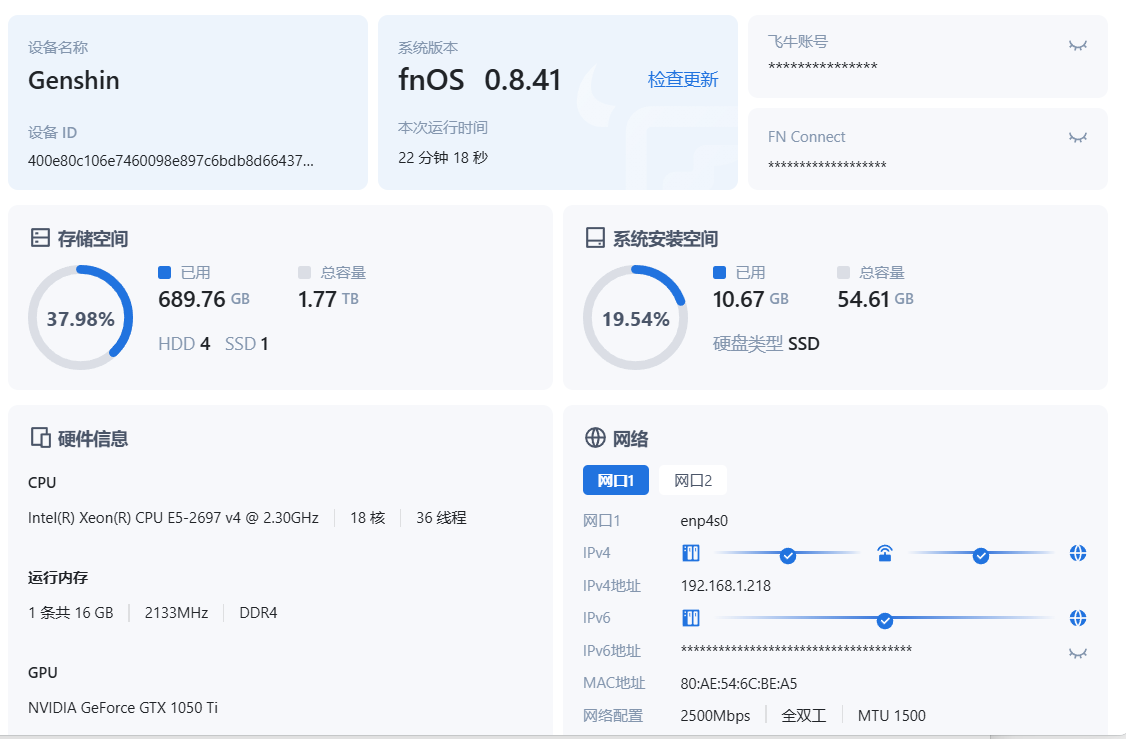Screen dimensions: 1126x739
Task: Select the 网口1 tab
Action: tap(615, 480)
